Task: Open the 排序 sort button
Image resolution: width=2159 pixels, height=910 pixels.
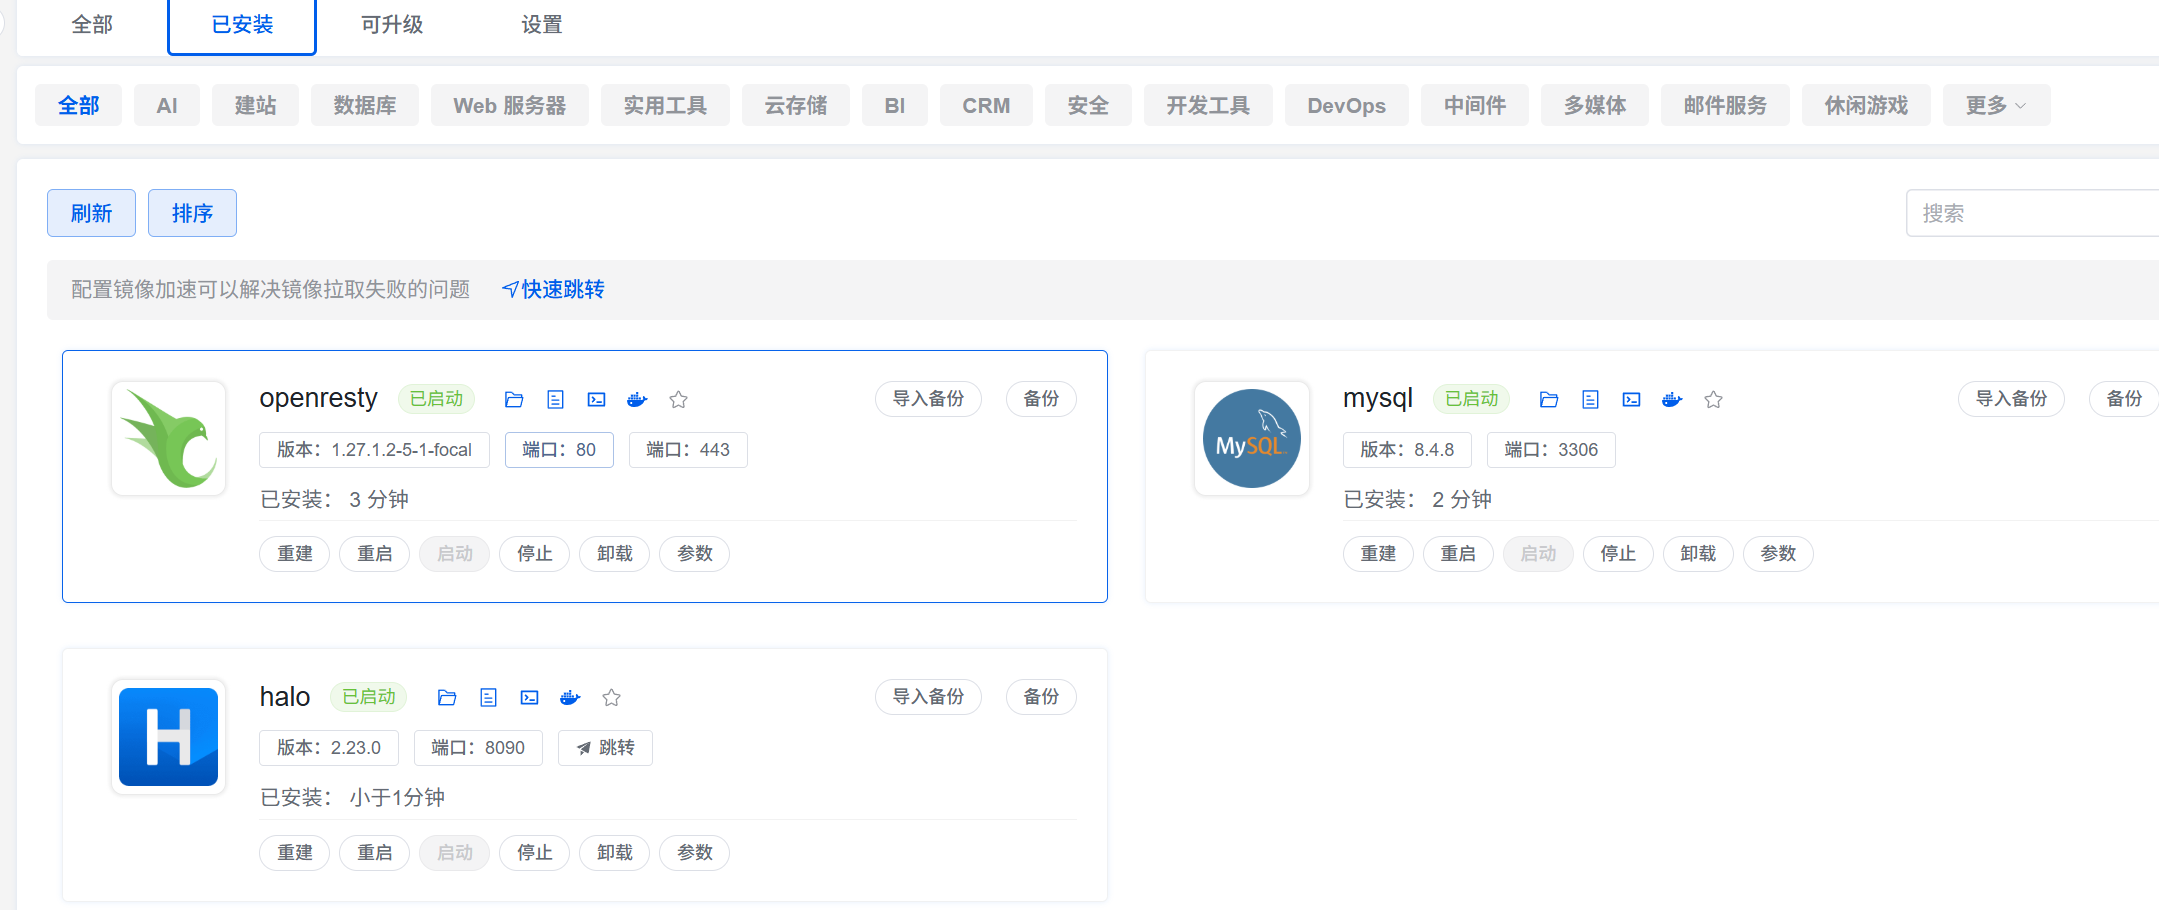Action: (x=192, y=213)
